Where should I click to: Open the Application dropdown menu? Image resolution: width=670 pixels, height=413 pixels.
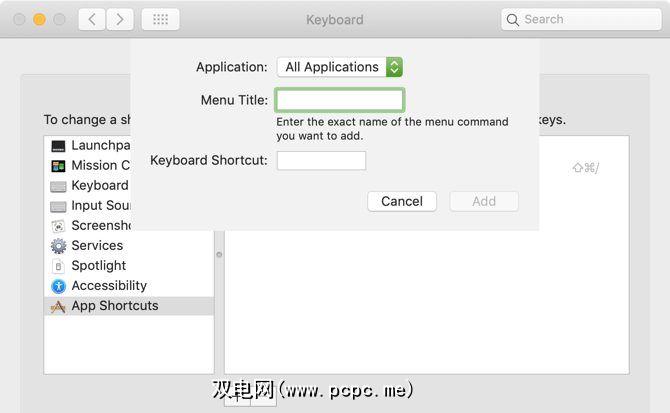click(339, 67)
